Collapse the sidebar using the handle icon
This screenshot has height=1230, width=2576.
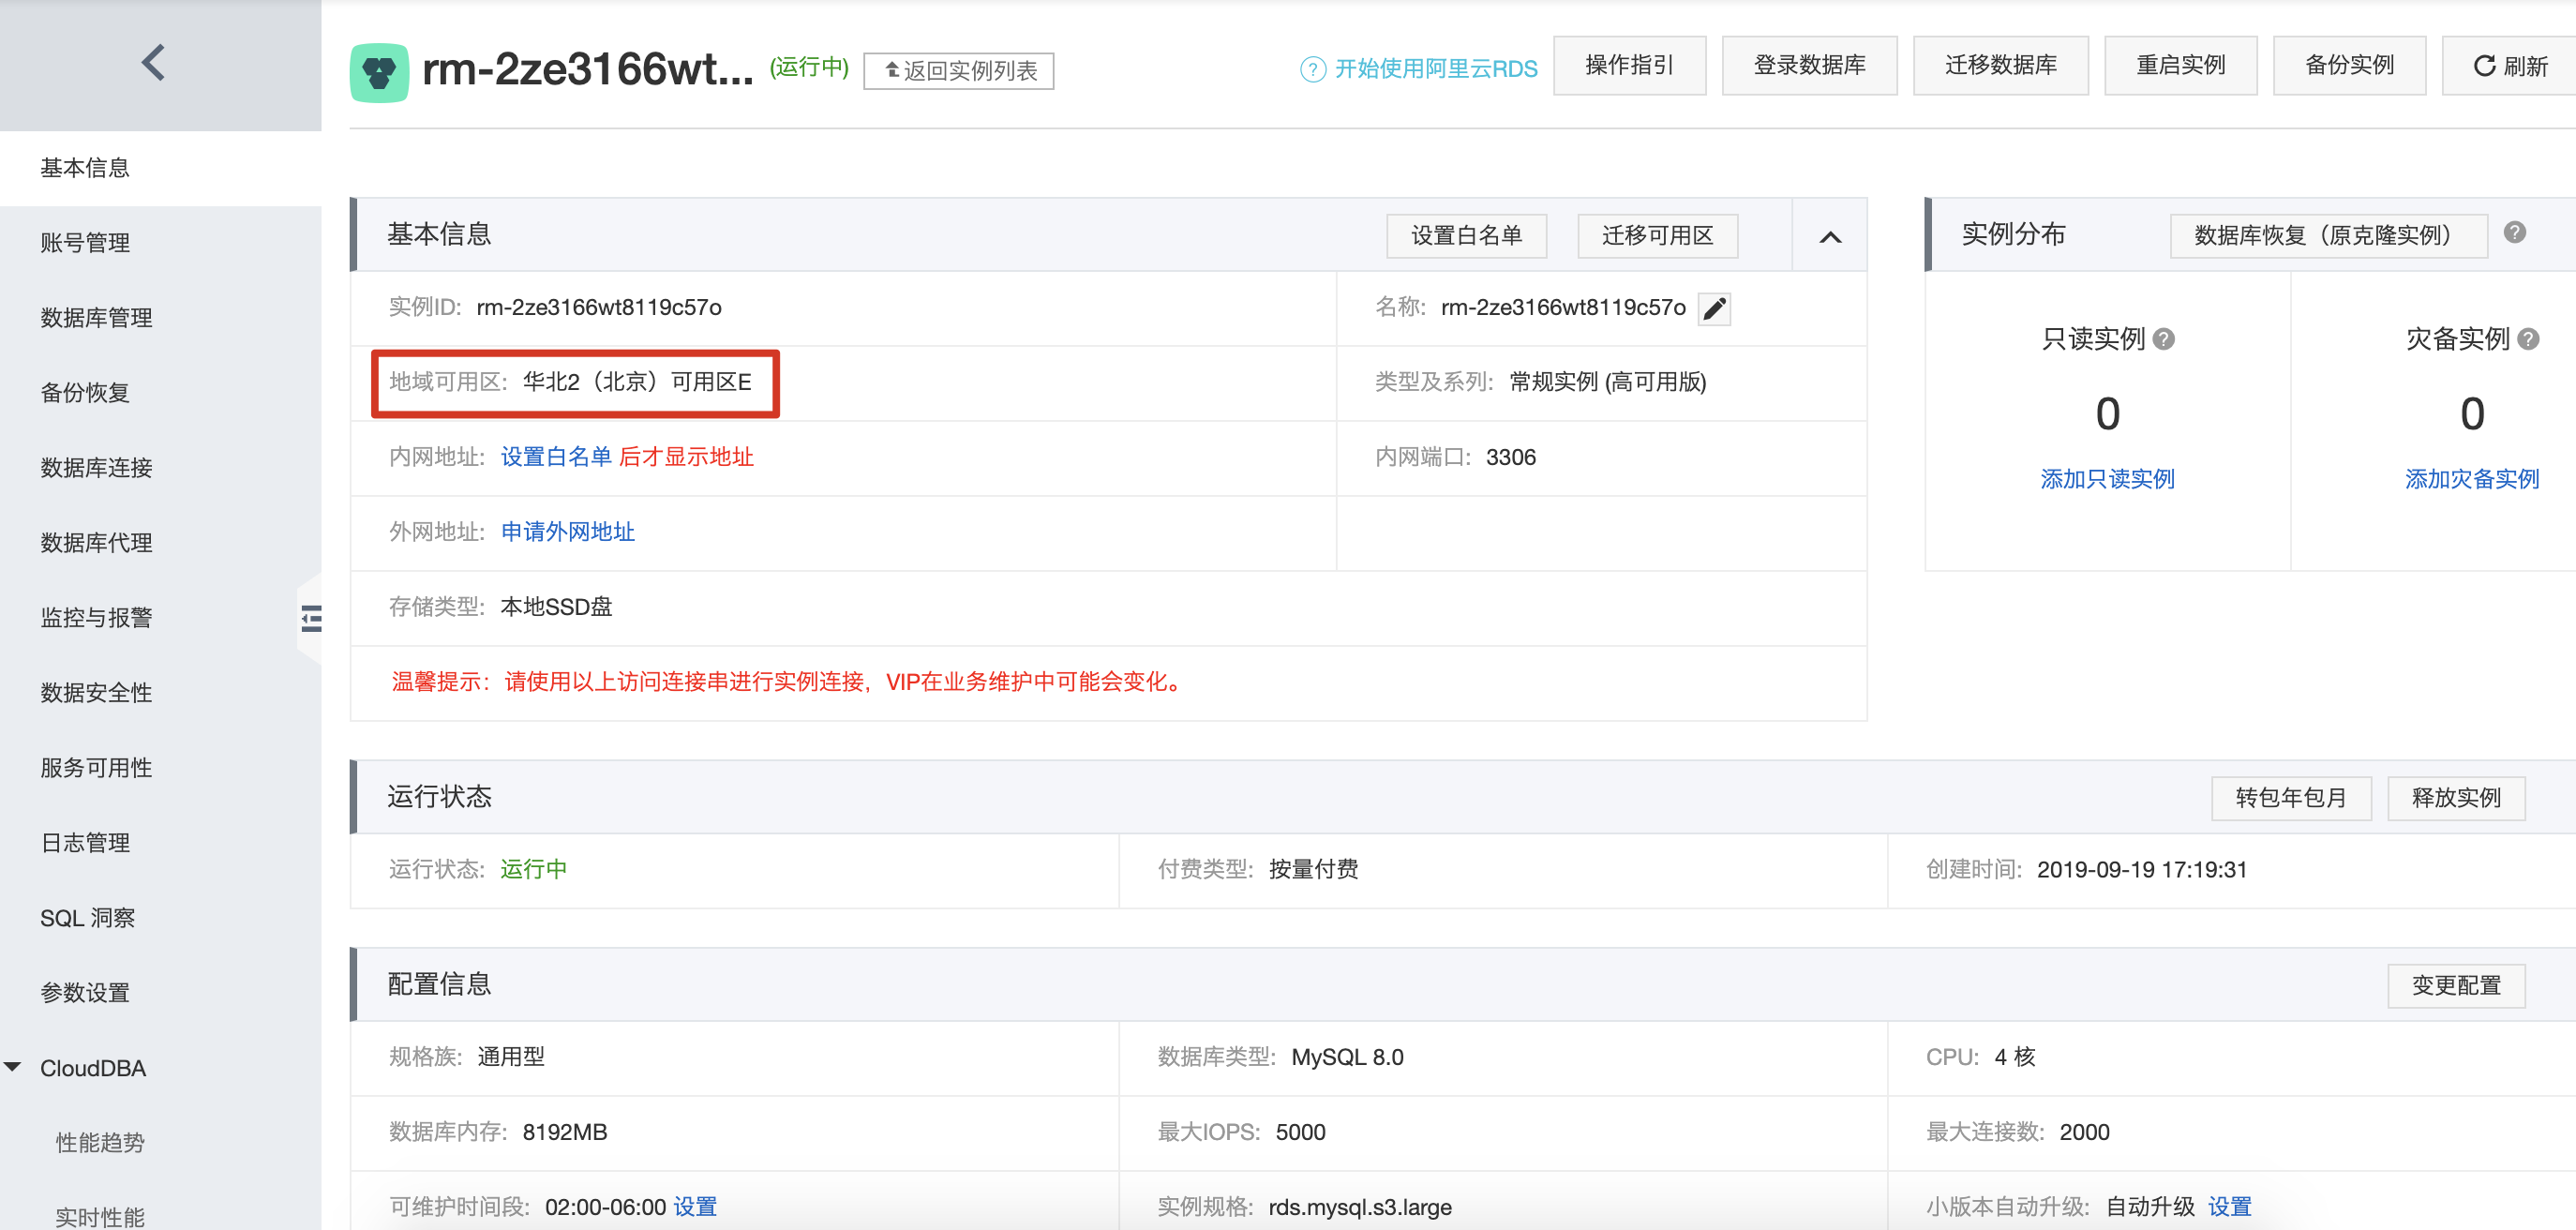pyautogui.click(x=311, y=618)
